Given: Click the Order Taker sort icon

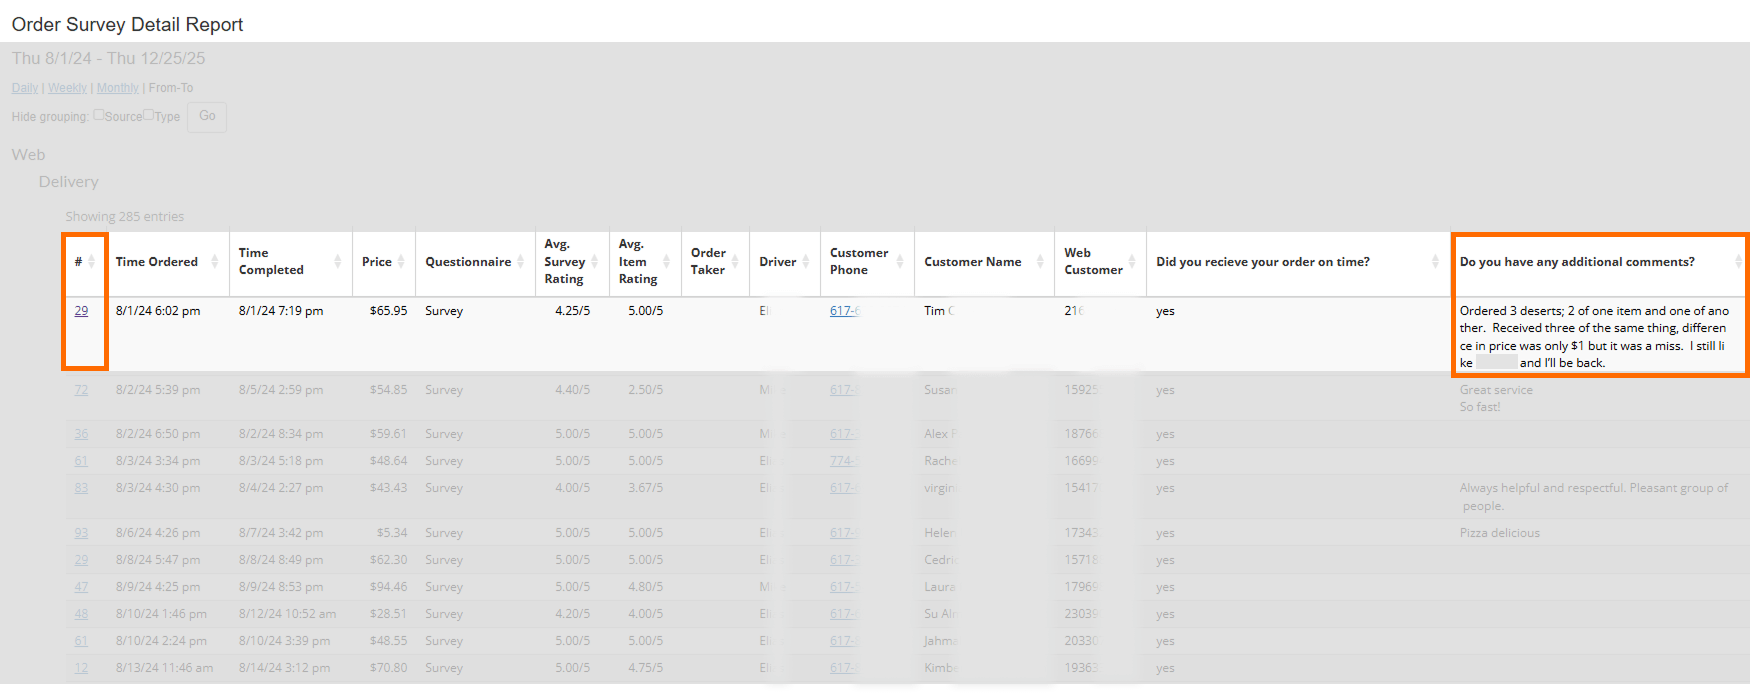Looking at the screenshot, I should point(735,262).
